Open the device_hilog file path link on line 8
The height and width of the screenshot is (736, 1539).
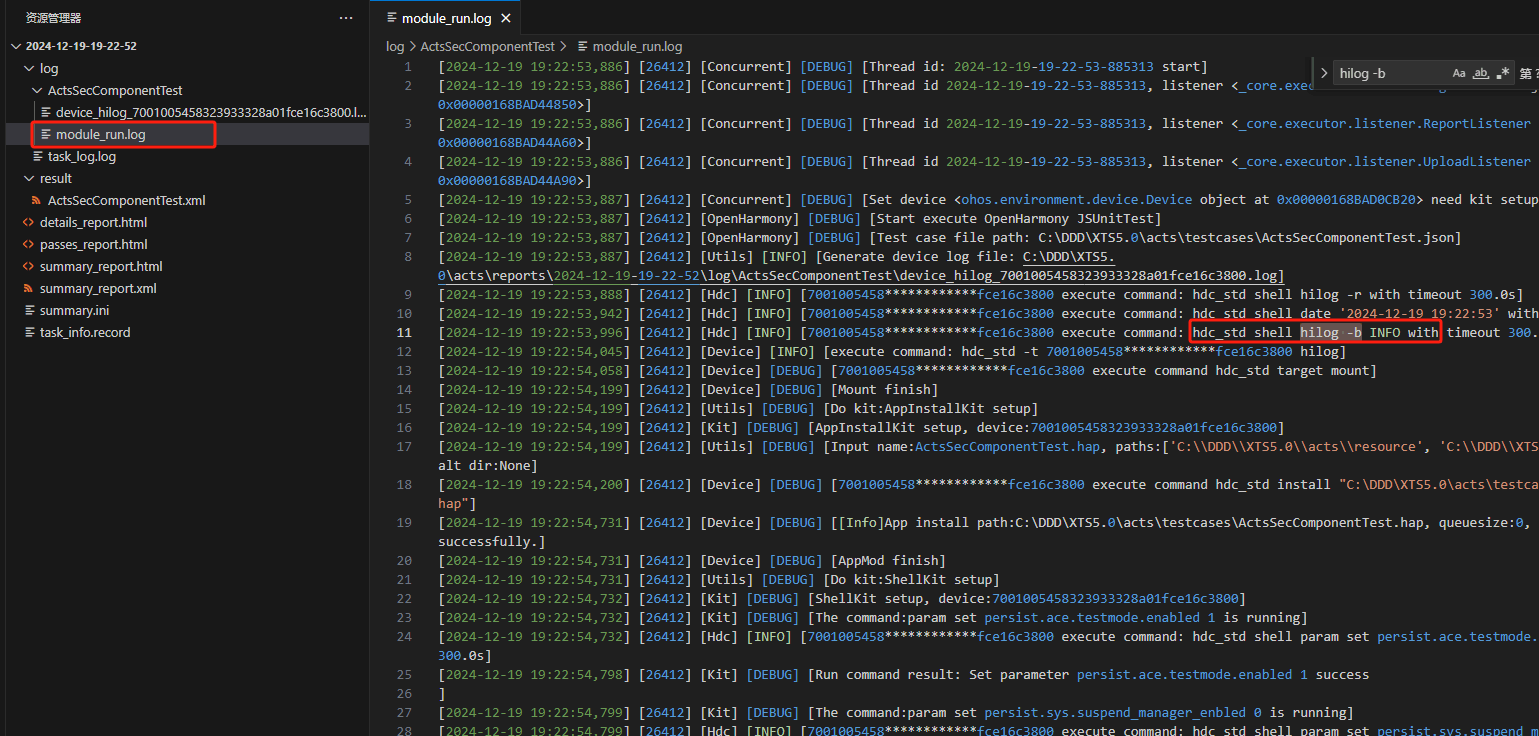pos(860,266)
